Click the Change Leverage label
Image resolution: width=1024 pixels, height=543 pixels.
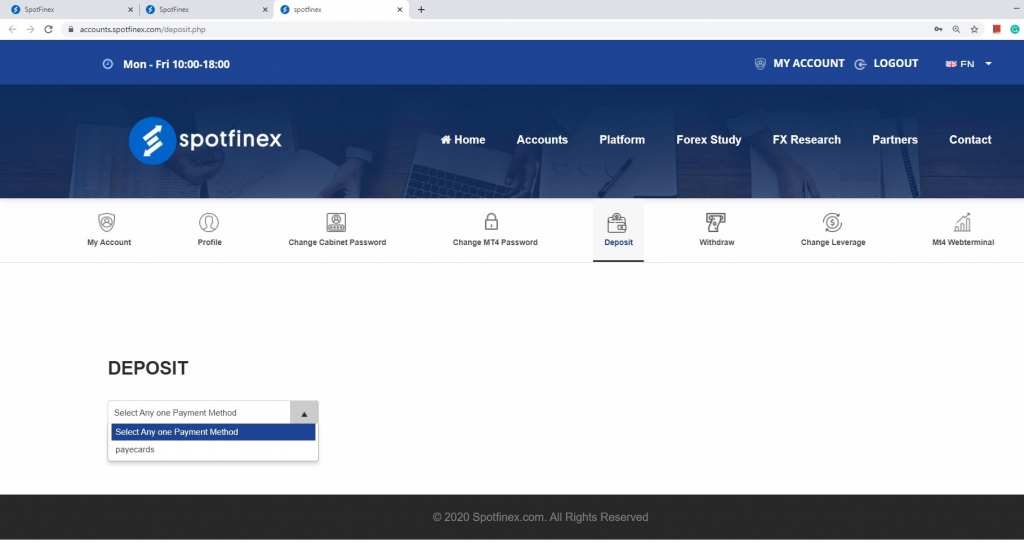[833, 242]
